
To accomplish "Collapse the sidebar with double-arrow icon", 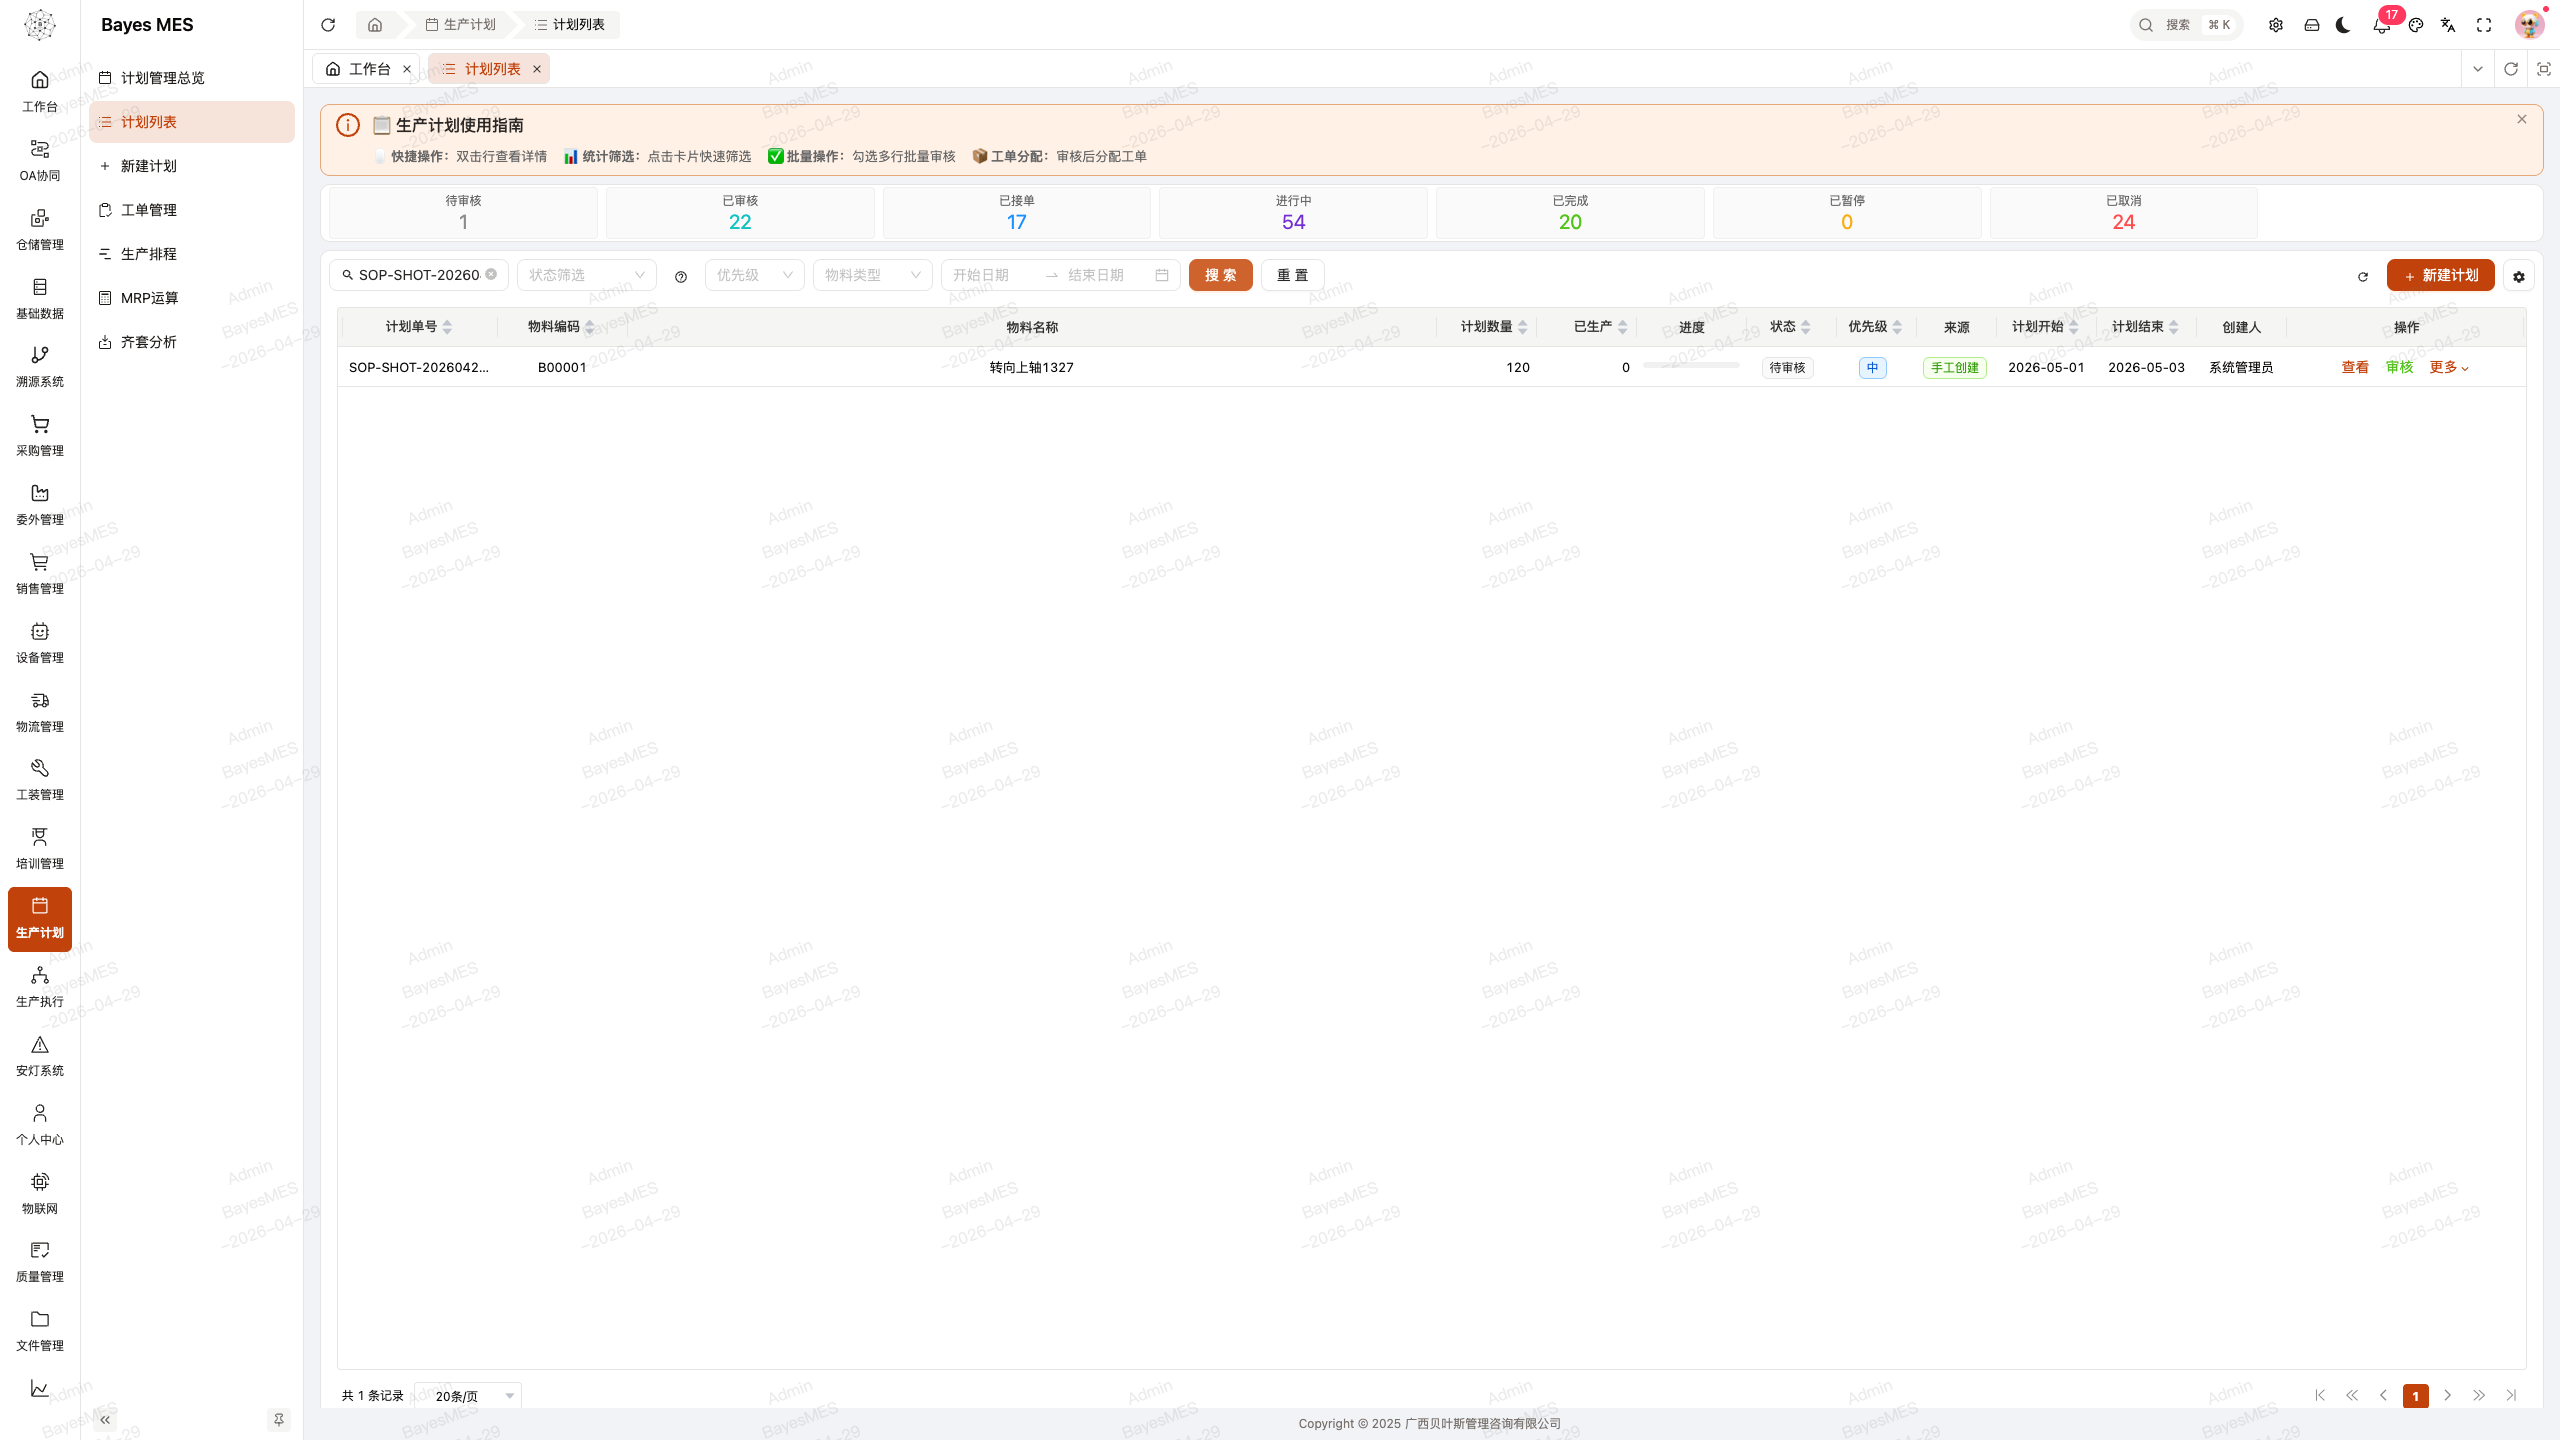I will click(105, 1419).
